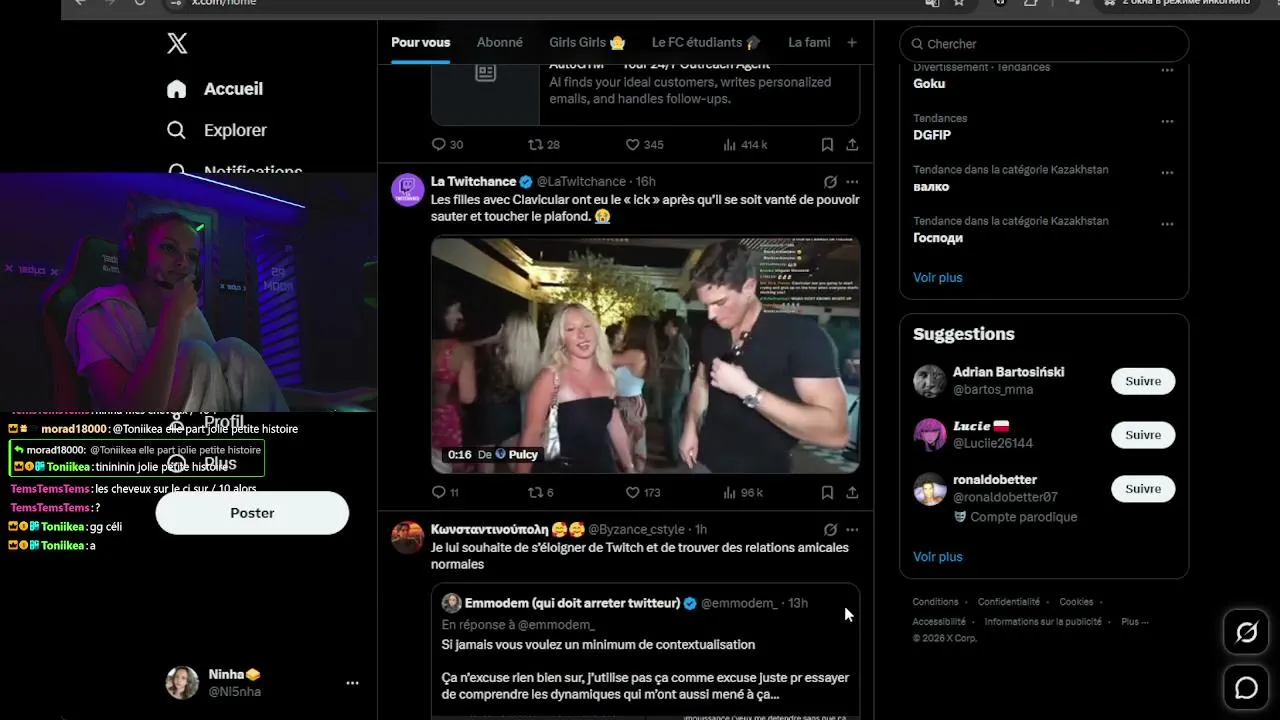
Task: Open the Confidentialité footer link
Action: (1008, 602)
